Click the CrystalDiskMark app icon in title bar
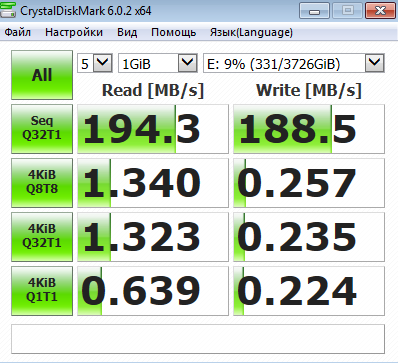Screen dimensions: 398x363 pos(8,10)
